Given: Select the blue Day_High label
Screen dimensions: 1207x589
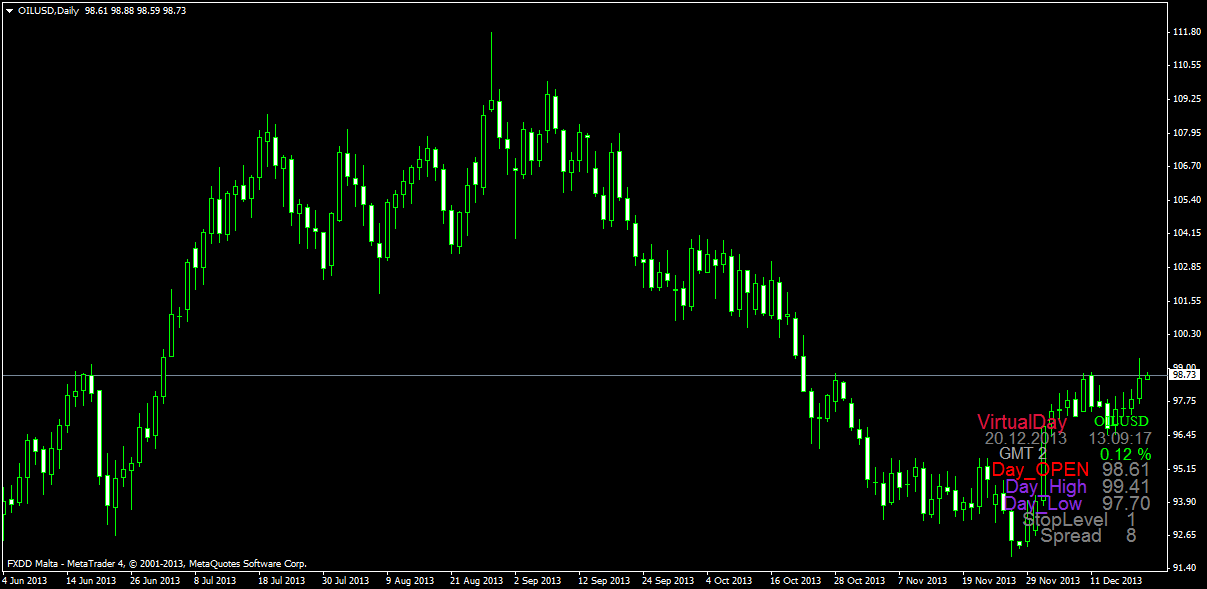Looking at the screenshot, I should pos(1045,487).
